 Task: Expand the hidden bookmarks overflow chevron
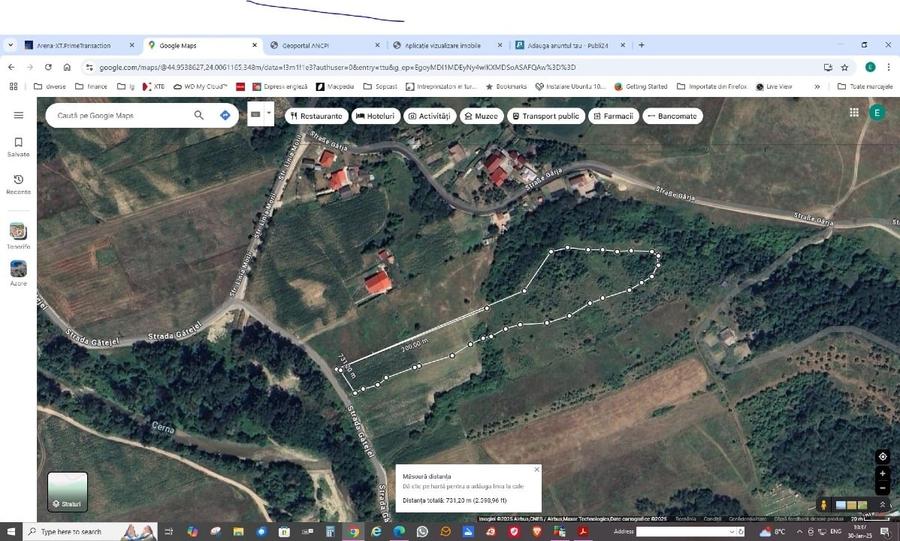pyautogui.click(x=817, y=87)
